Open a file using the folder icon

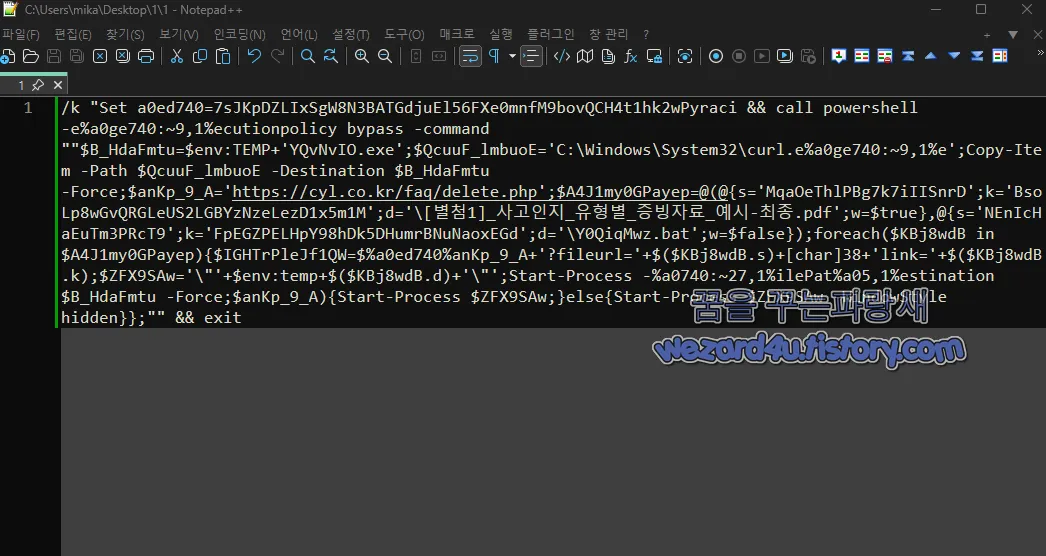(31, 56)
